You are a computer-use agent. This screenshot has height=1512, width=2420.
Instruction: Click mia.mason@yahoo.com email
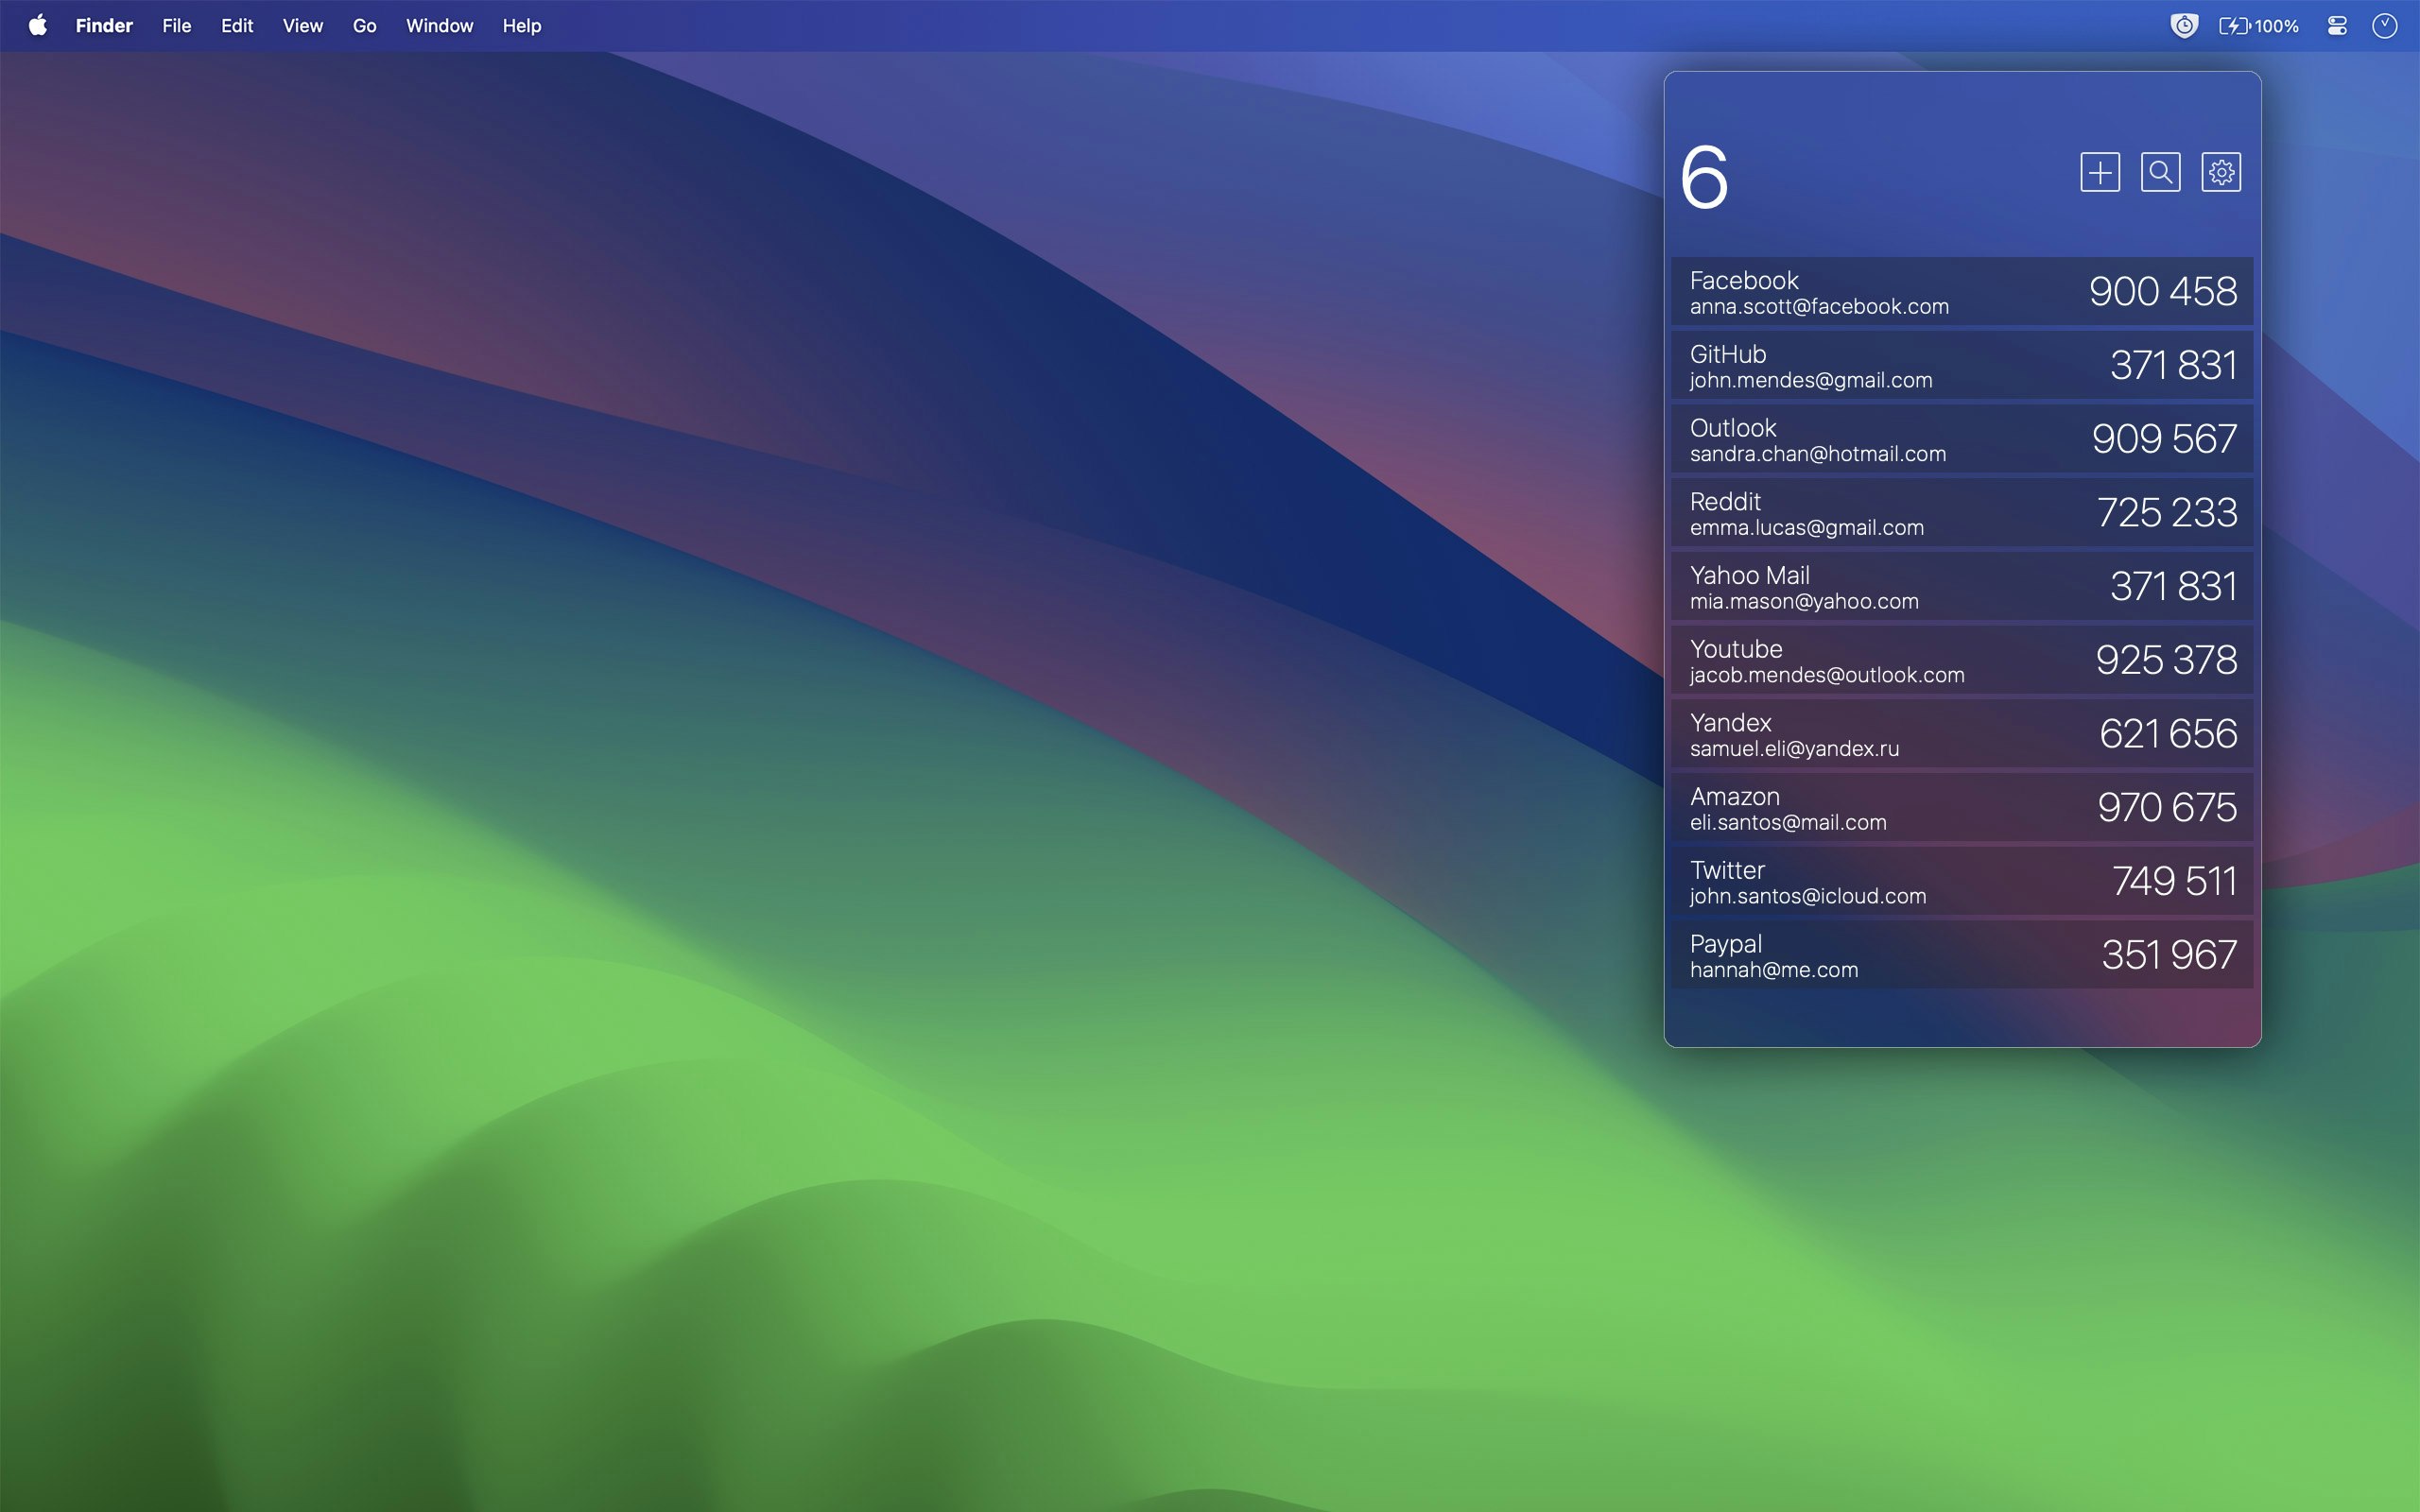[1804, 602]
